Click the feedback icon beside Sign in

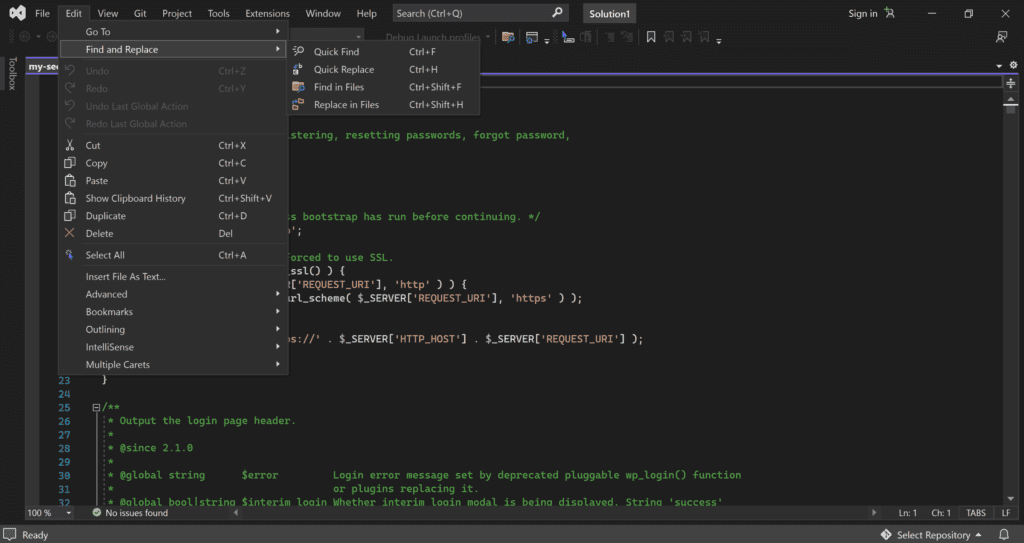coord(889,13)
